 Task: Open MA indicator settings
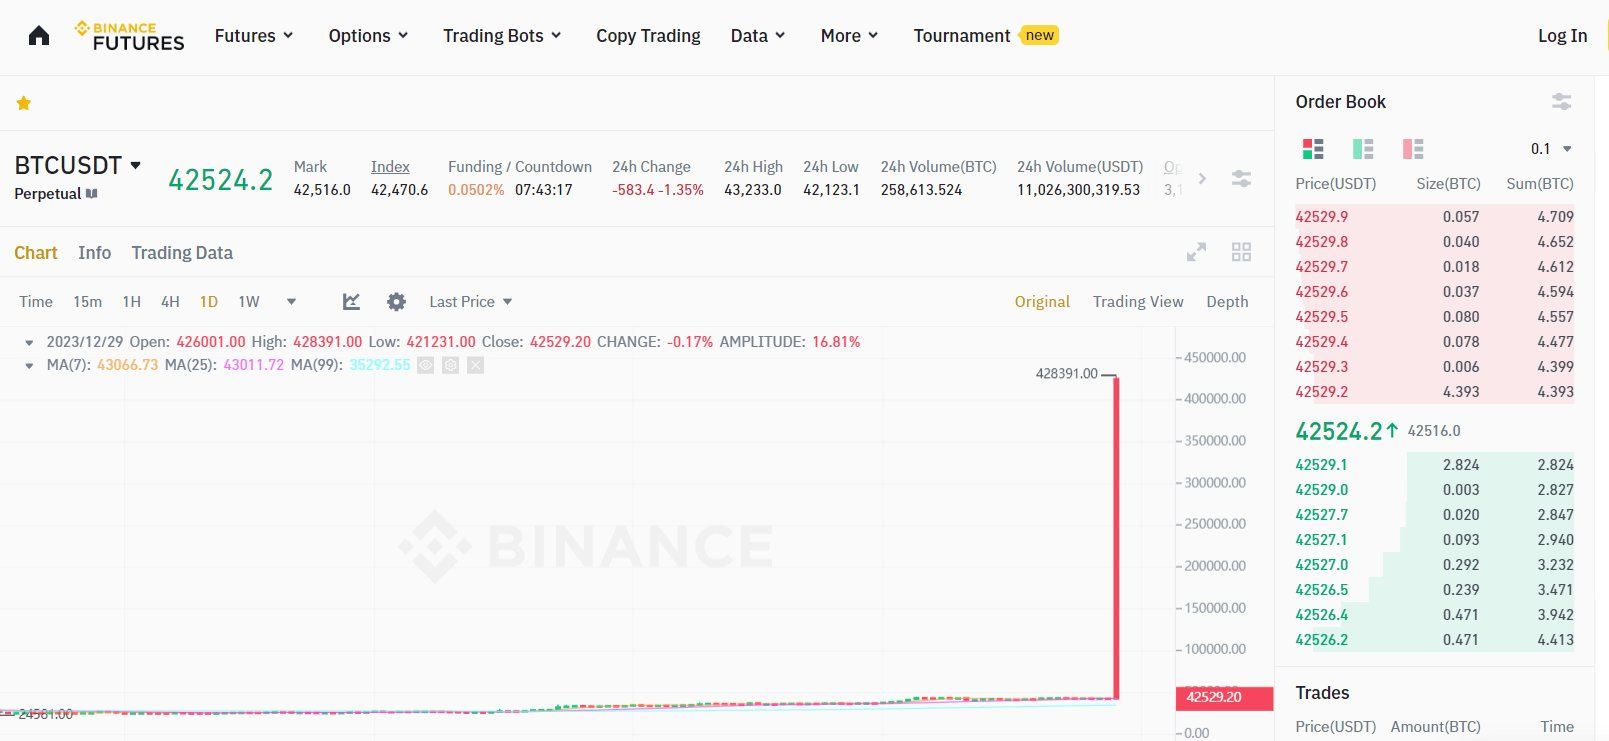(451, 365)
